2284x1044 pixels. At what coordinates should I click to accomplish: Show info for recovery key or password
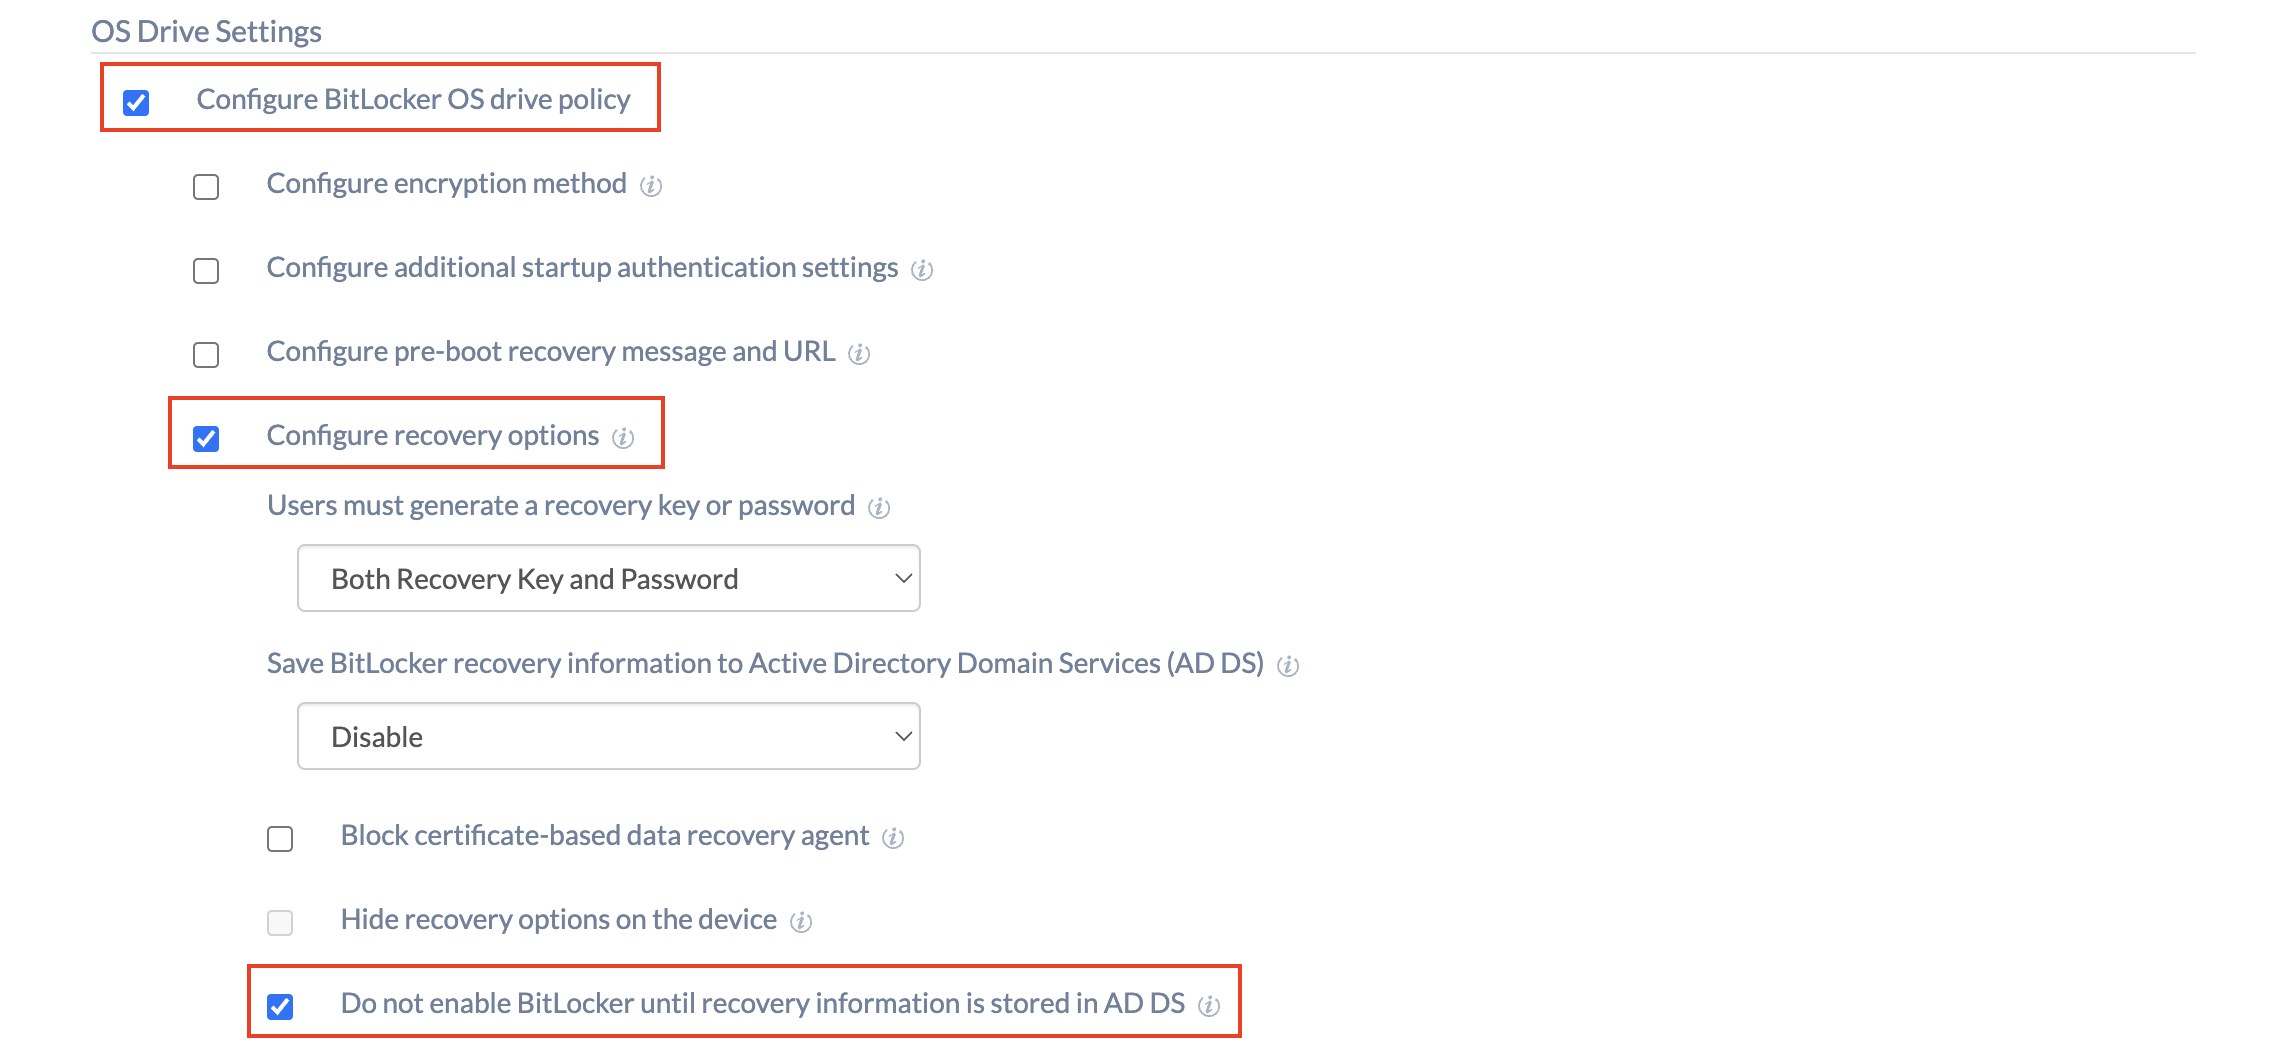pos(879,508)
